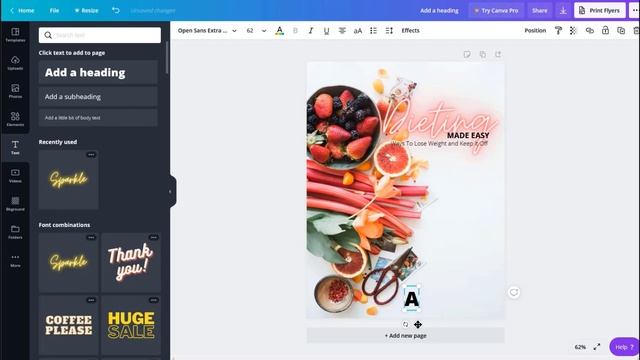Click the copy style paint roller icon

(x=558, y=31)
